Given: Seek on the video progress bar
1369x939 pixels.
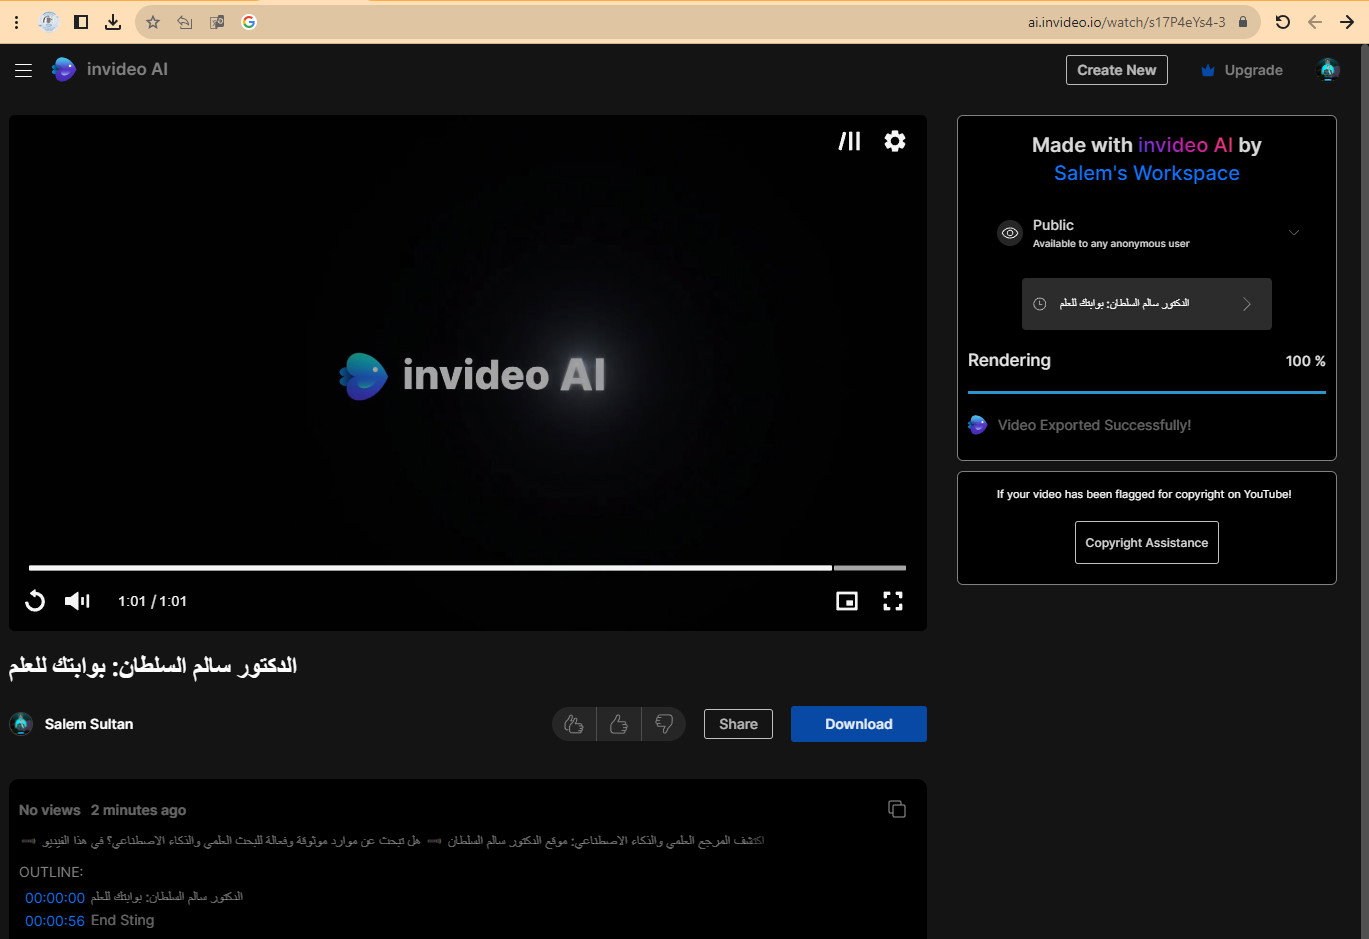Looking at the screenshot, I should [466, 568].
